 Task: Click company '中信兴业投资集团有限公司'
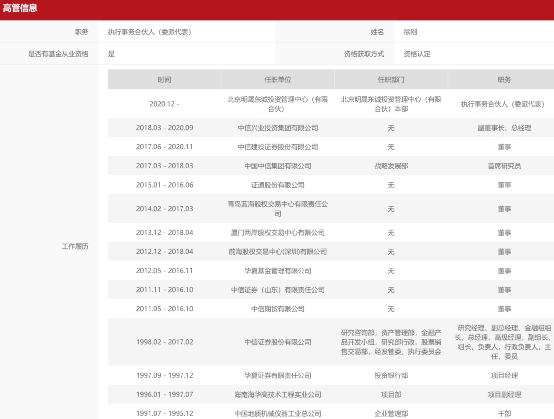(x=278, y=128)
